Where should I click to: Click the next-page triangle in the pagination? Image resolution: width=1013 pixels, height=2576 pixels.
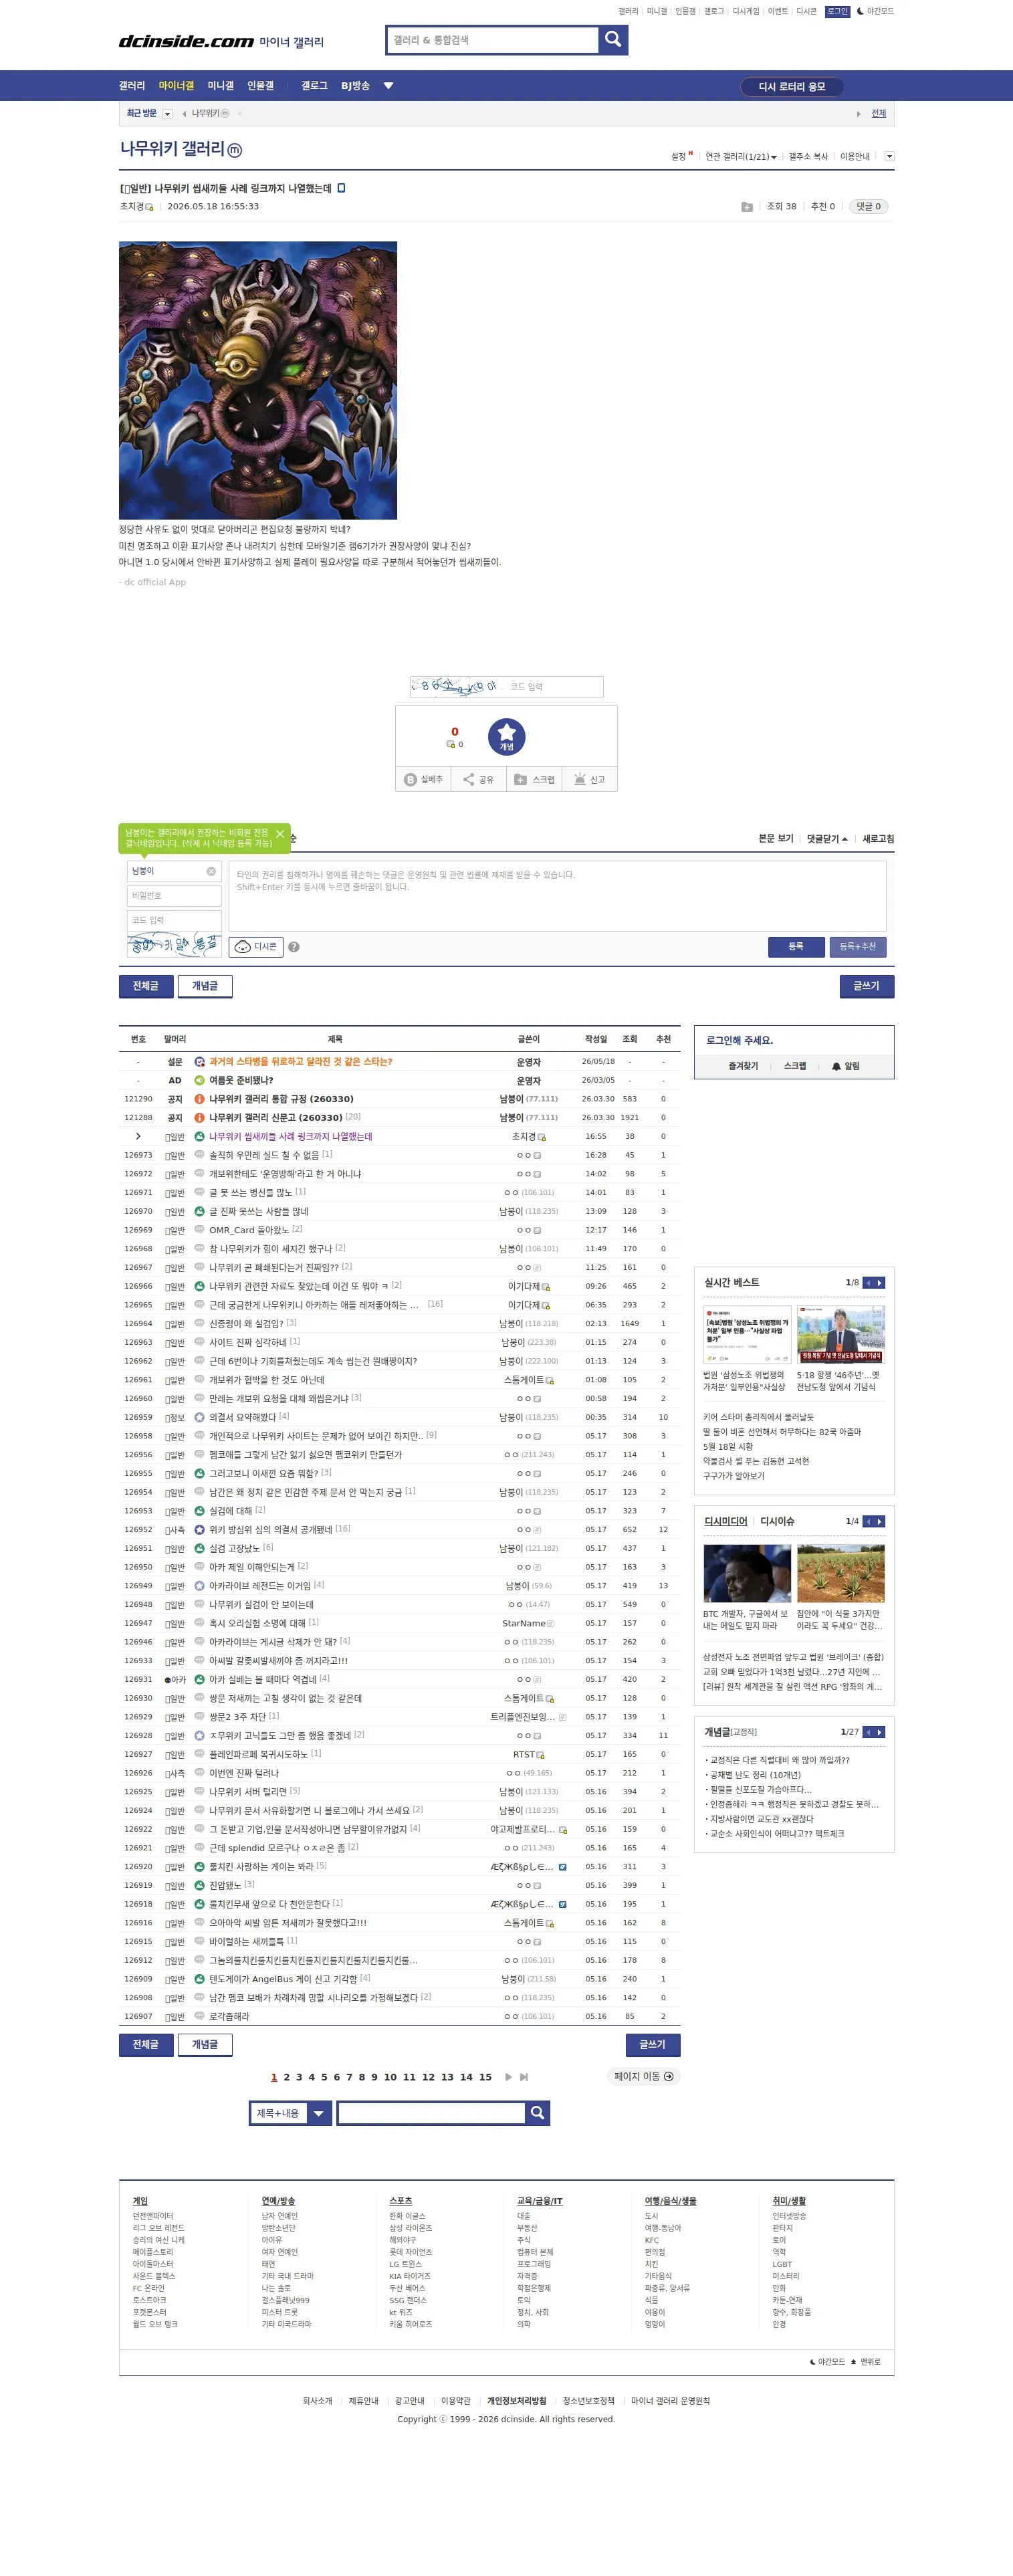click(508, 2077)
